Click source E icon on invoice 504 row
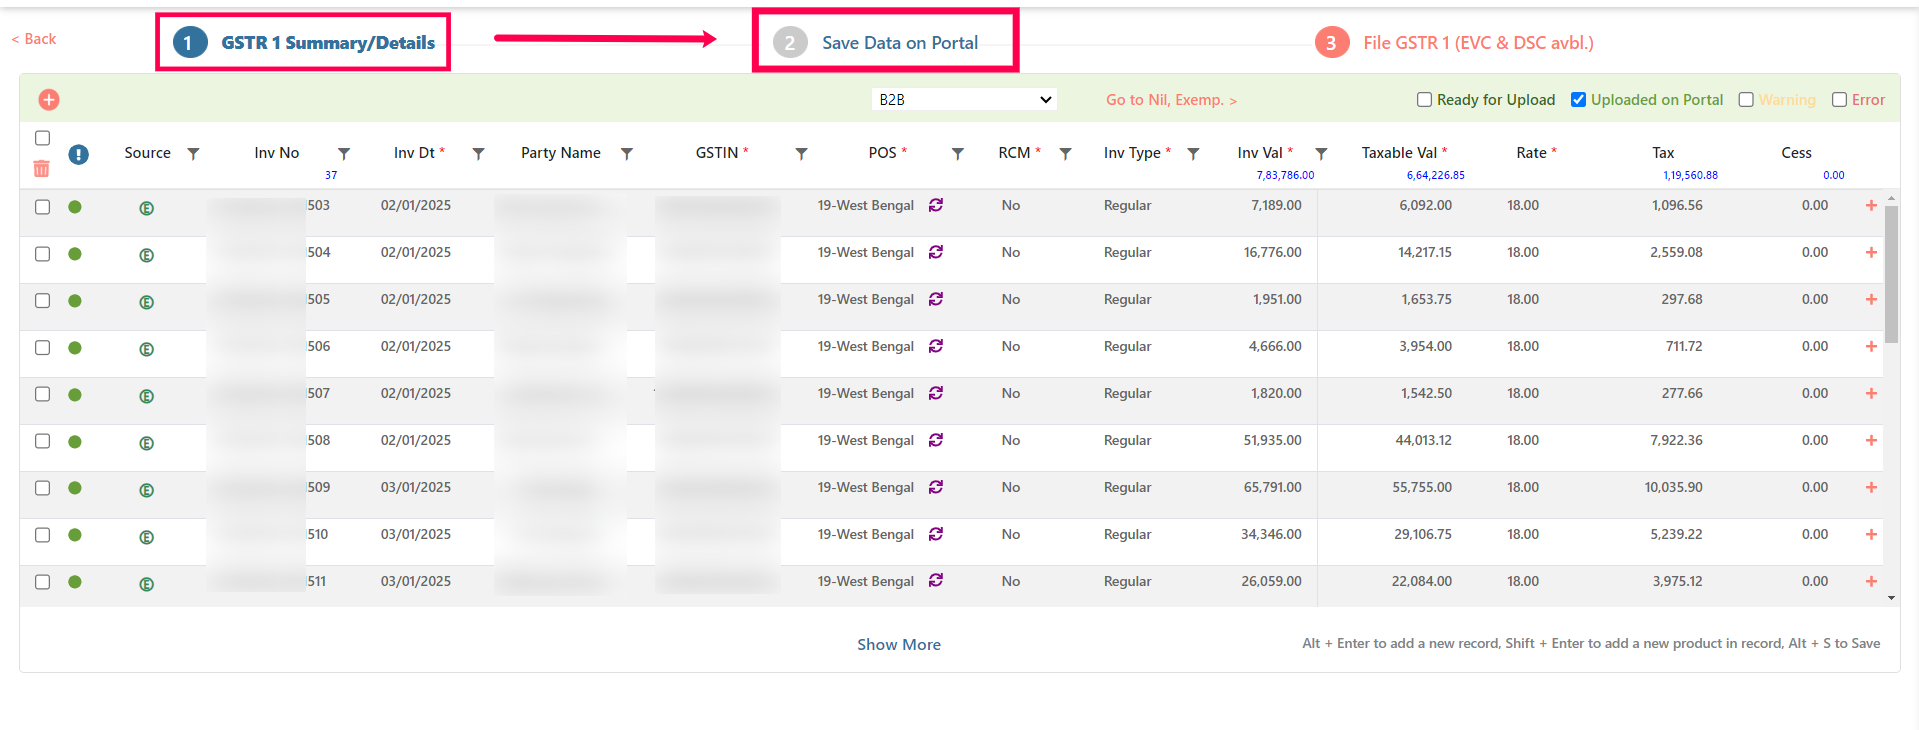 (x=147, y=255)
